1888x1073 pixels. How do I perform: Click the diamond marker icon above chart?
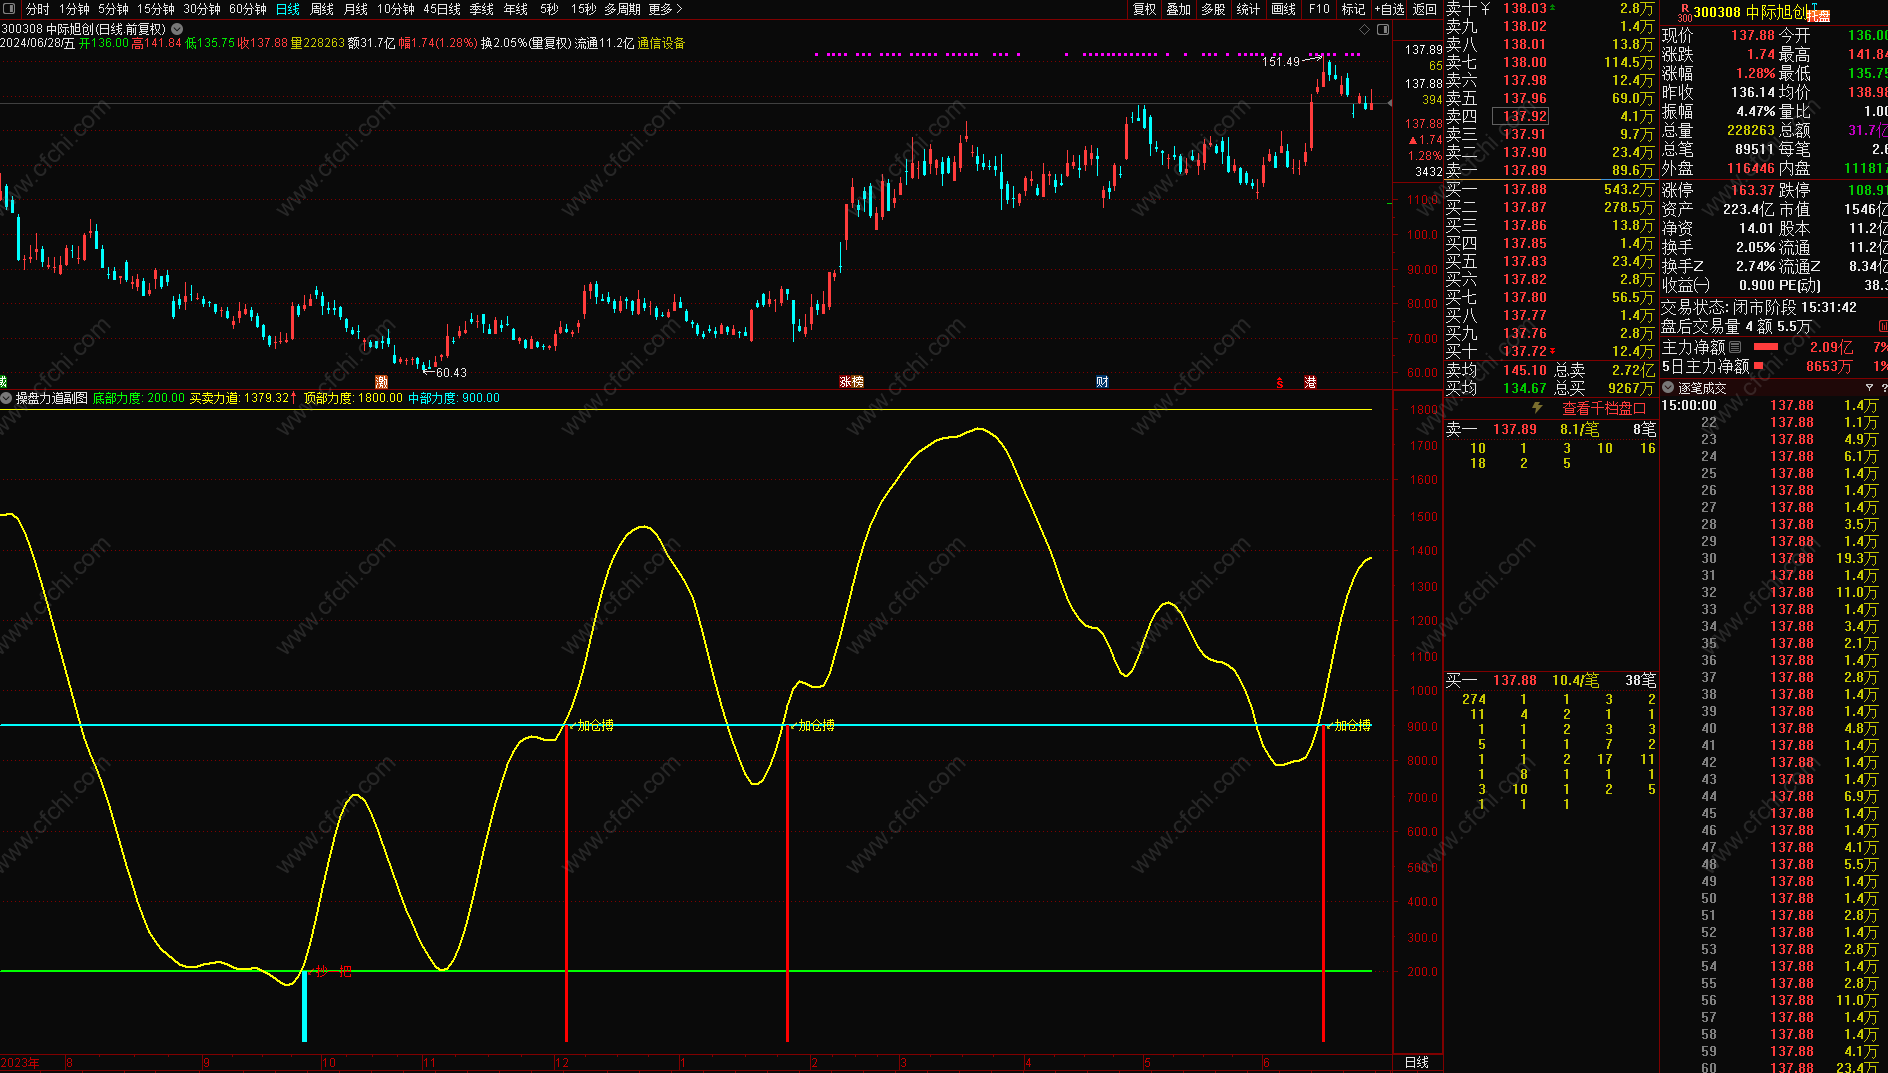1365,29
